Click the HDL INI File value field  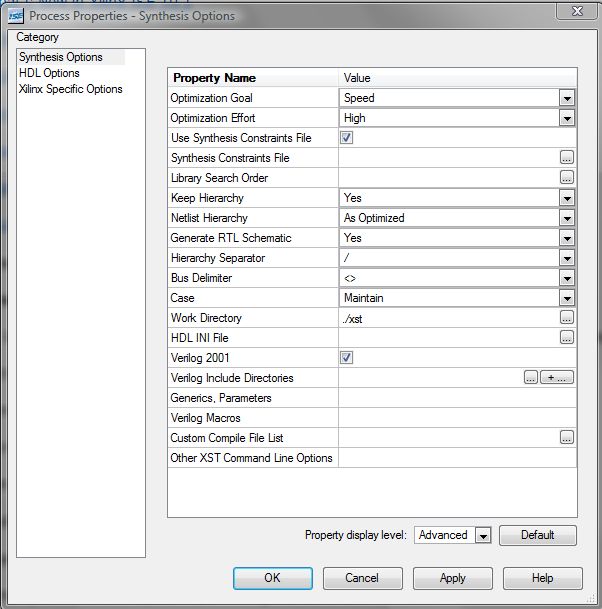449,338
